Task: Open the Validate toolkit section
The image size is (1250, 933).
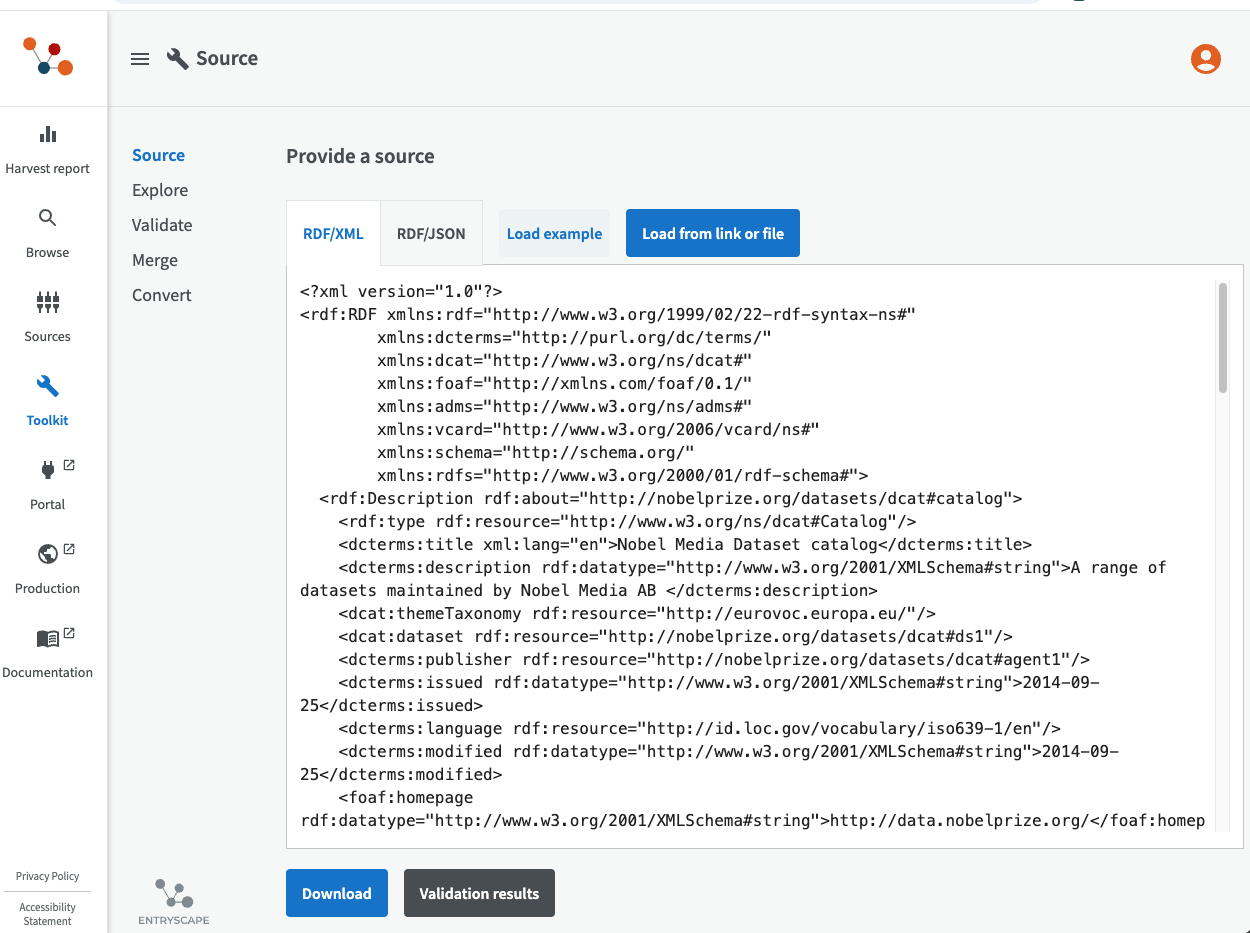Action: [162, 225]
